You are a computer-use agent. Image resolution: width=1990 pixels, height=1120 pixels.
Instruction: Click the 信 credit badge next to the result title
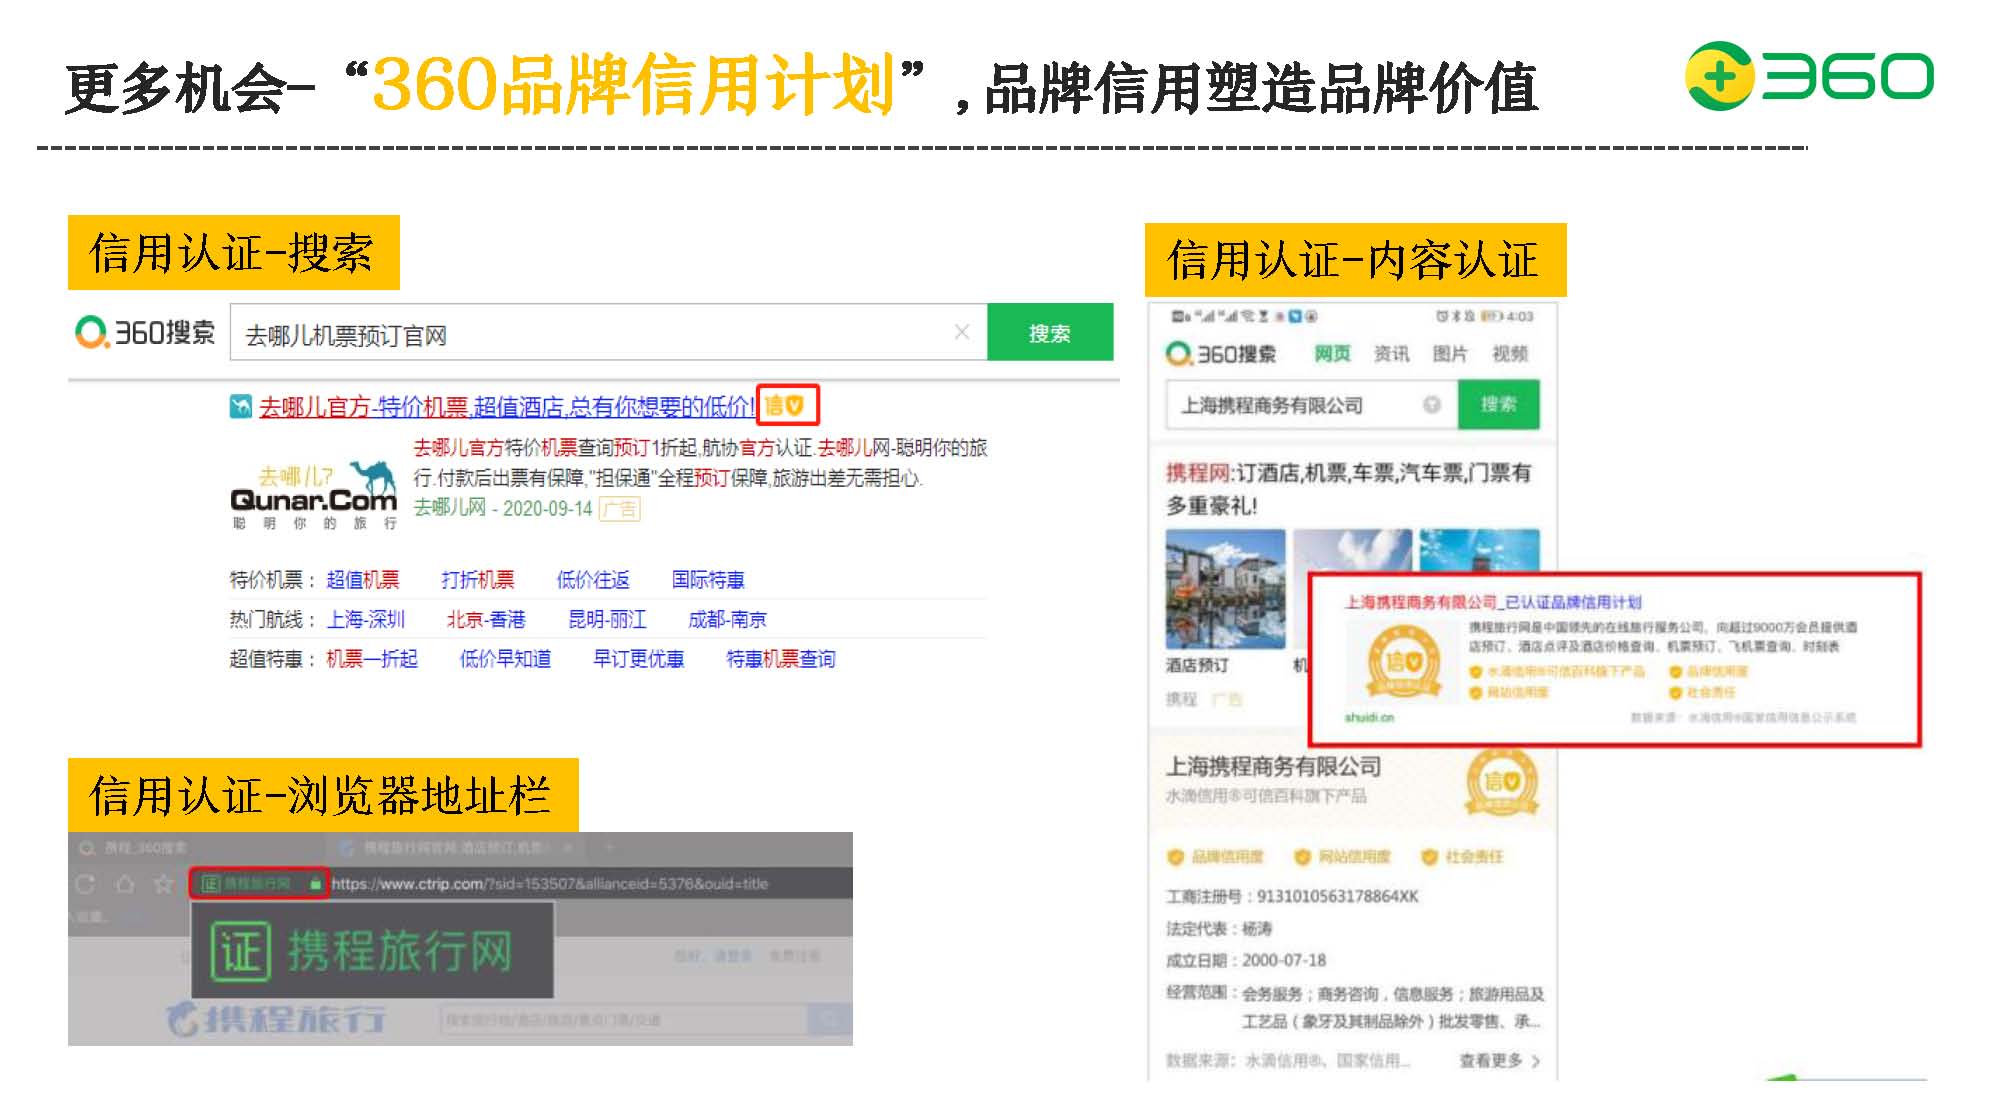pyautogui.click(x=786, y=406)
